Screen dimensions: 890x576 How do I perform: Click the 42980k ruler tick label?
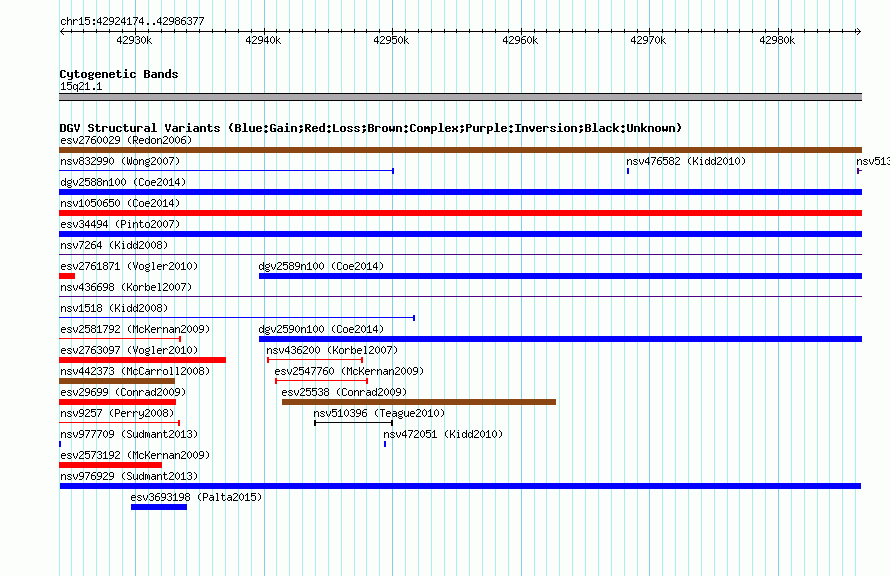(x=777, y=40)
